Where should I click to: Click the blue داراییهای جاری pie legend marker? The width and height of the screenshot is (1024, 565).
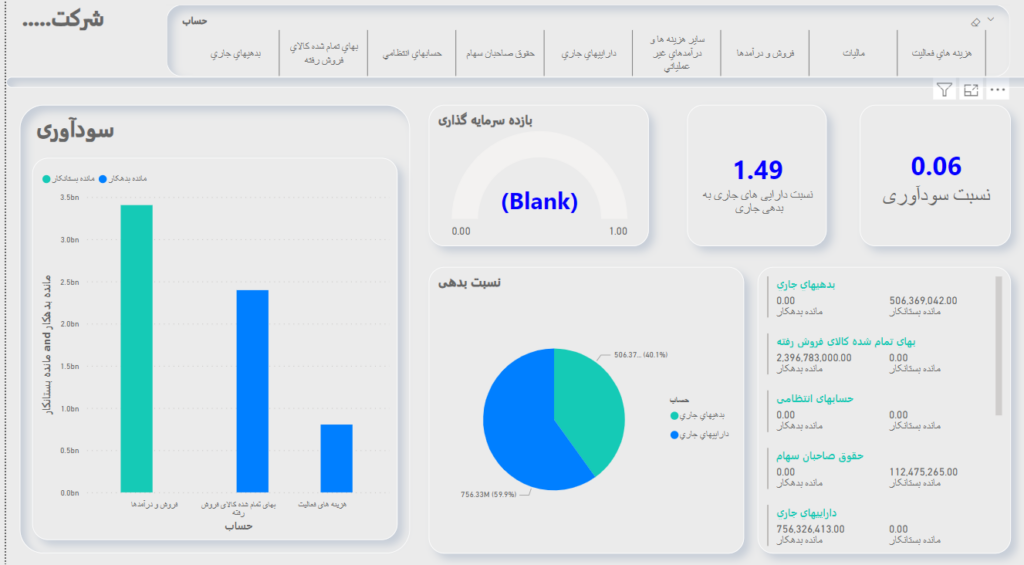click(674, 435)
